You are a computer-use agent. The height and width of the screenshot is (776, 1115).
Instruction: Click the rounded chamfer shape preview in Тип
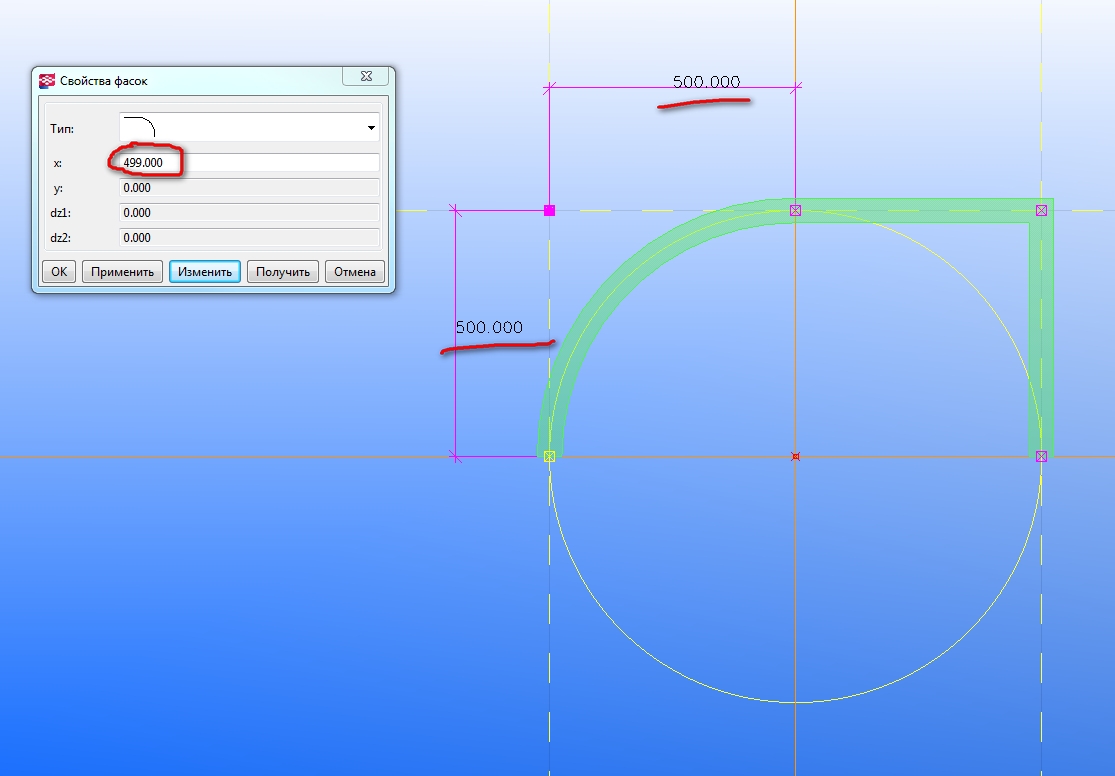[x=140, y=127]
